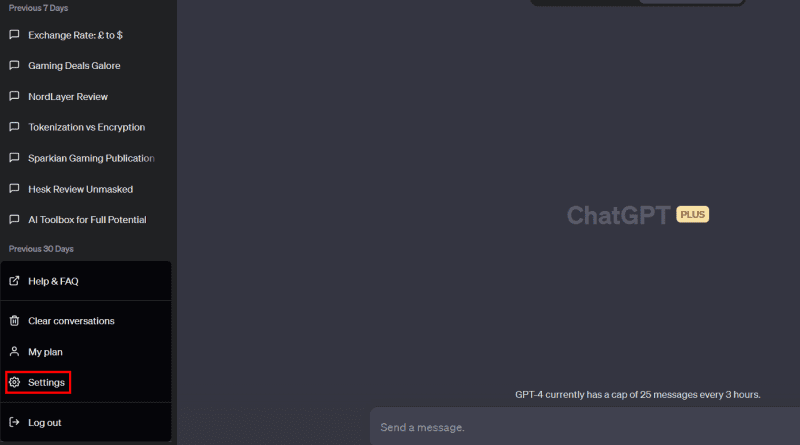Choose My plan from the menu
The width and height of the screenshot is (800, 445).
pyautogui.click(x=86, y=352)
